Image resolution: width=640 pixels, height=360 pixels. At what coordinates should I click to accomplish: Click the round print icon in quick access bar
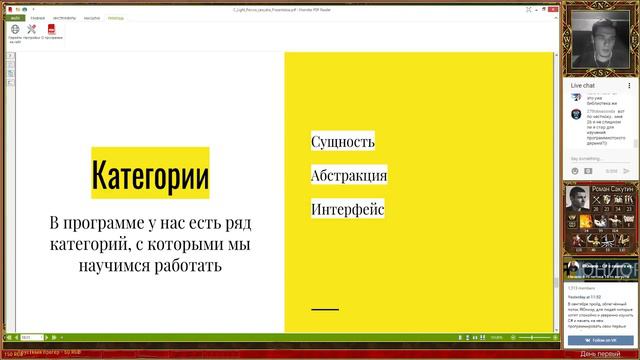point(25,9)
